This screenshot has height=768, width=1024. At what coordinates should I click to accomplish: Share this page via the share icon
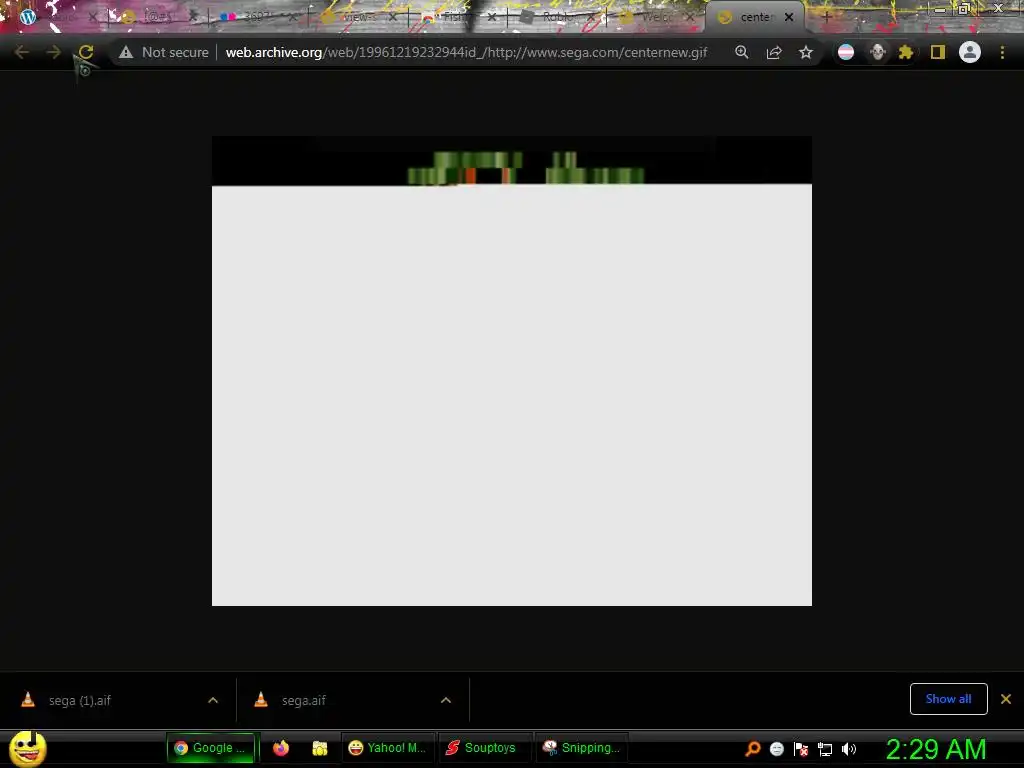(x=774, y=52)
